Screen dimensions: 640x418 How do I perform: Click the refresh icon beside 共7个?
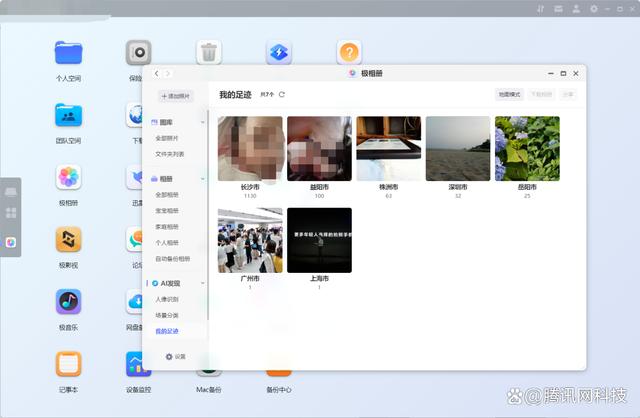[x=282, y=94]
